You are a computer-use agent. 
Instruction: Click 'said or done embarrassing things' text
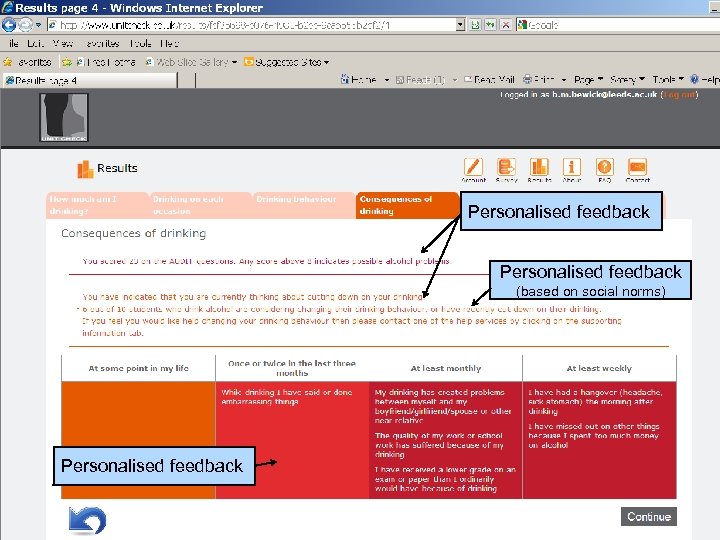[287, 397]
